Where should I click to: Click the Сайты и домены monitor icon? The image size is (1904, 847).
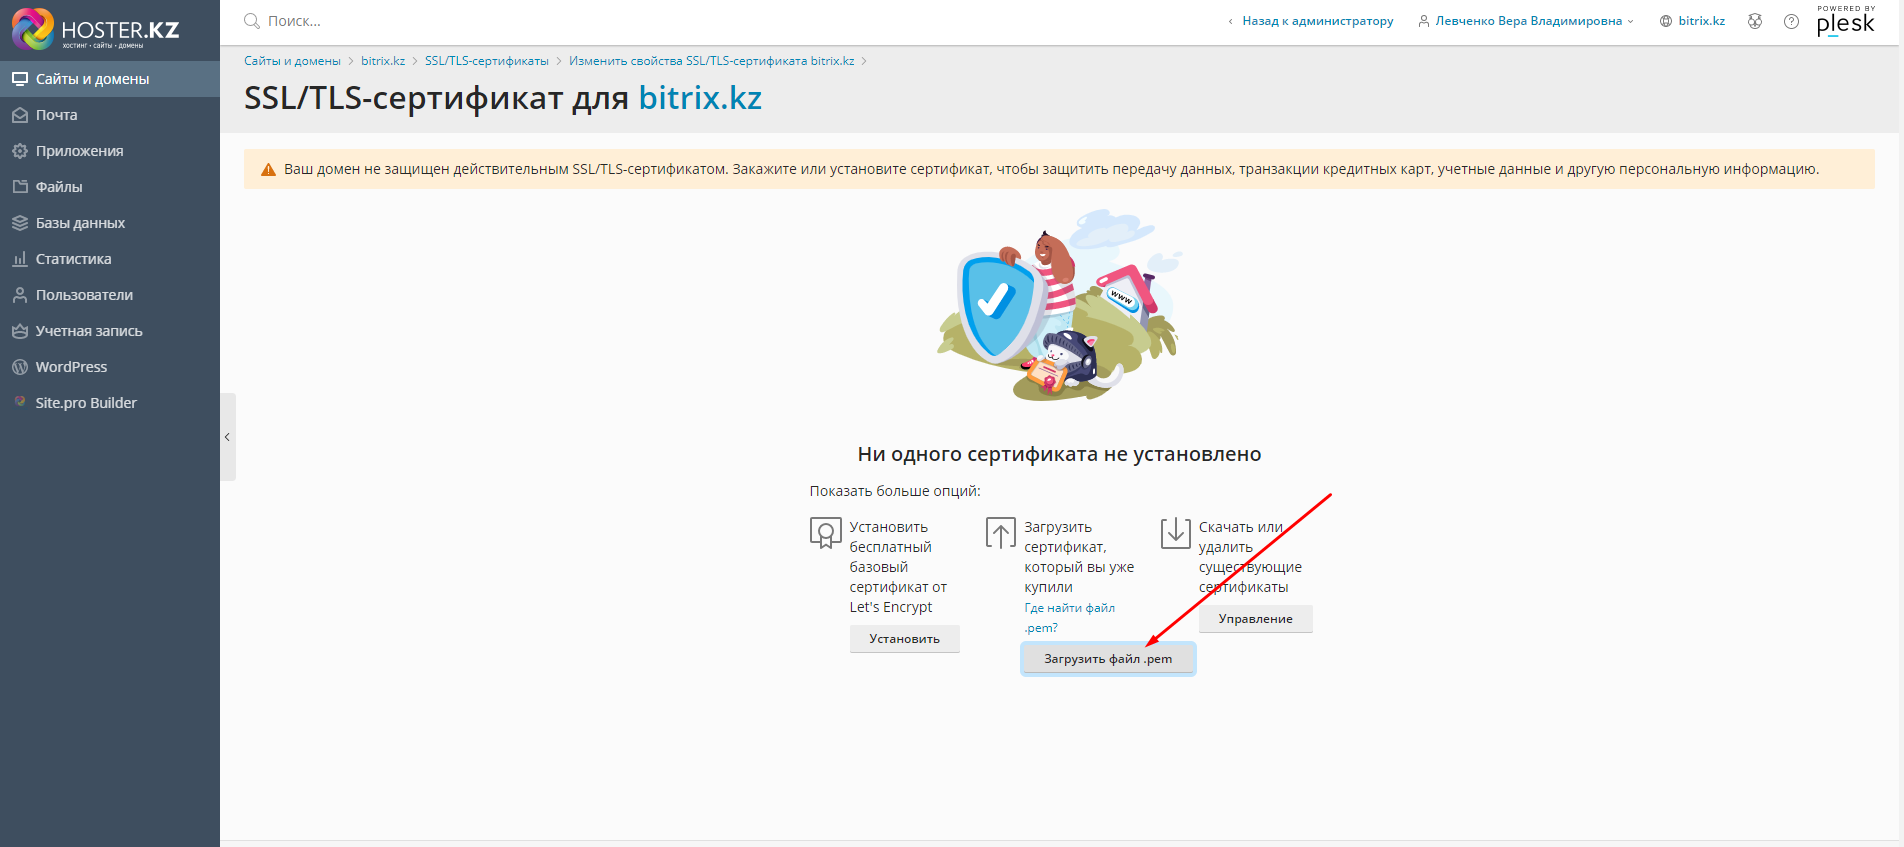click(x=20, y=79)
